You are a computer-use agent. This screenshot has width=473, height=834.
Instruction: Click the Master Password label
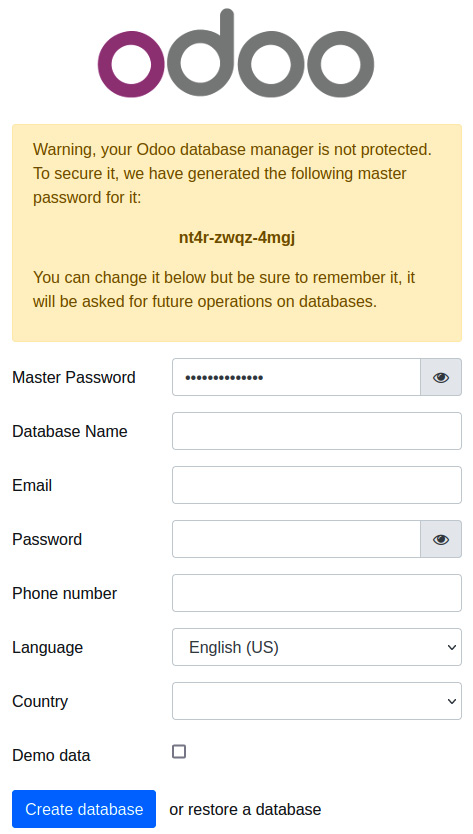click(74, 377)
